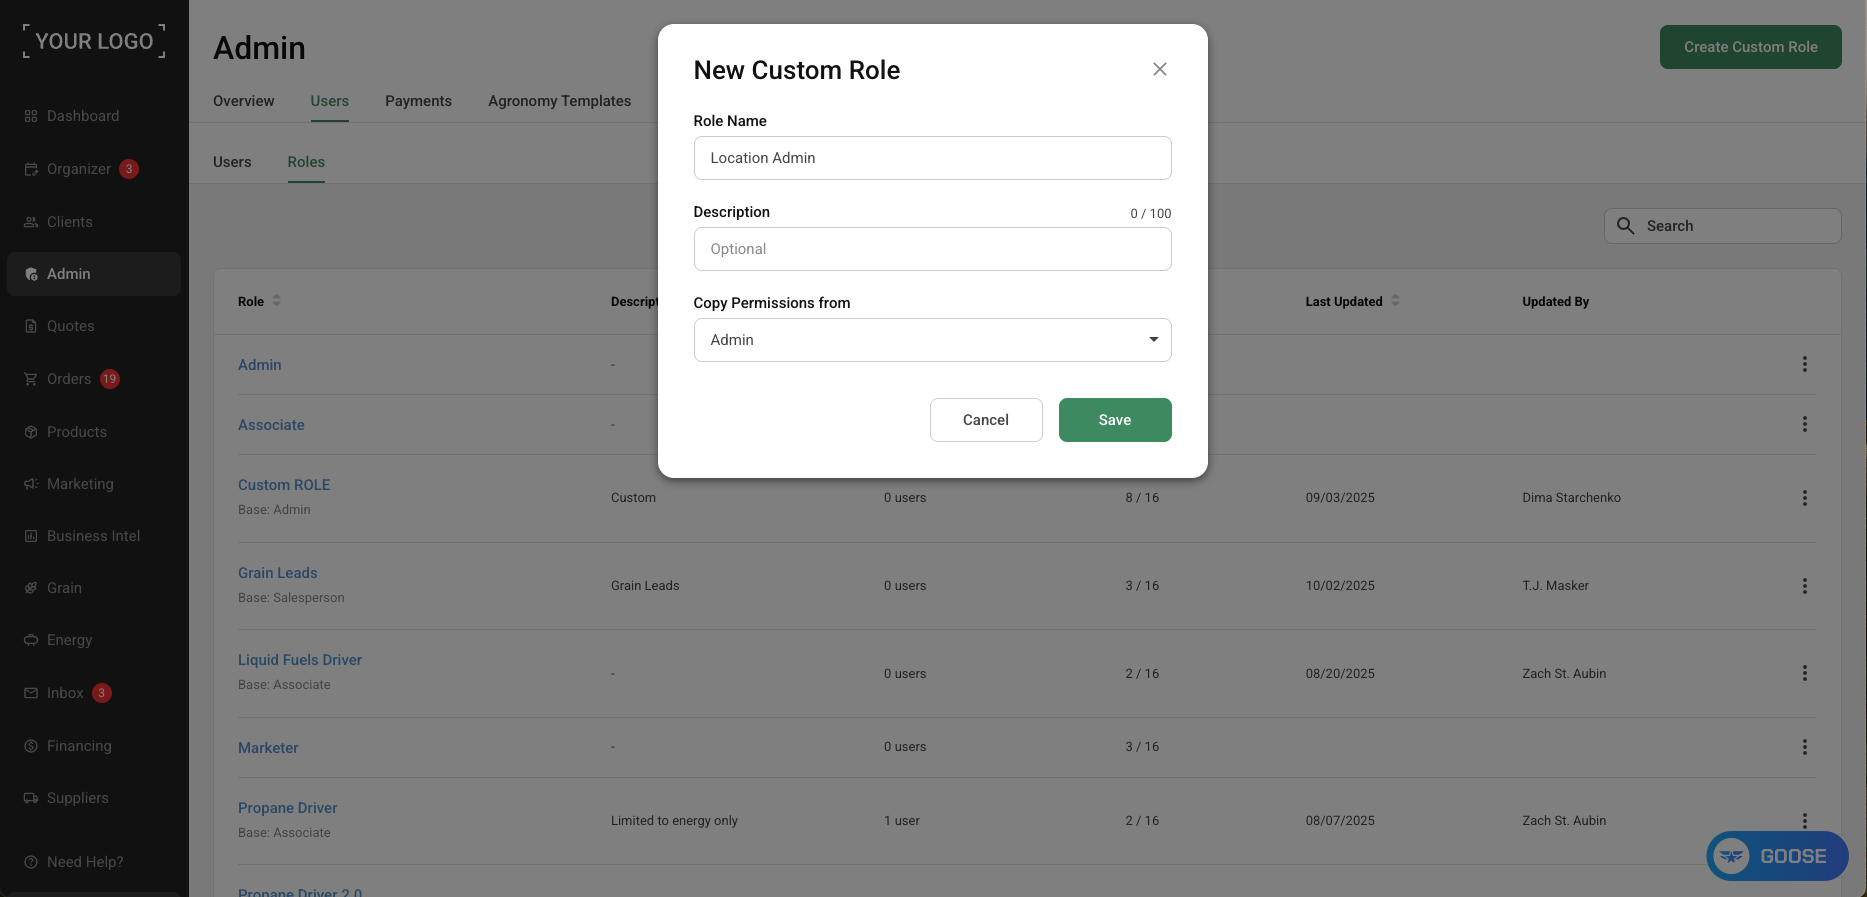Screen dimensions: 1867x897
Task: Save the new custom role
Action: 1115,420
